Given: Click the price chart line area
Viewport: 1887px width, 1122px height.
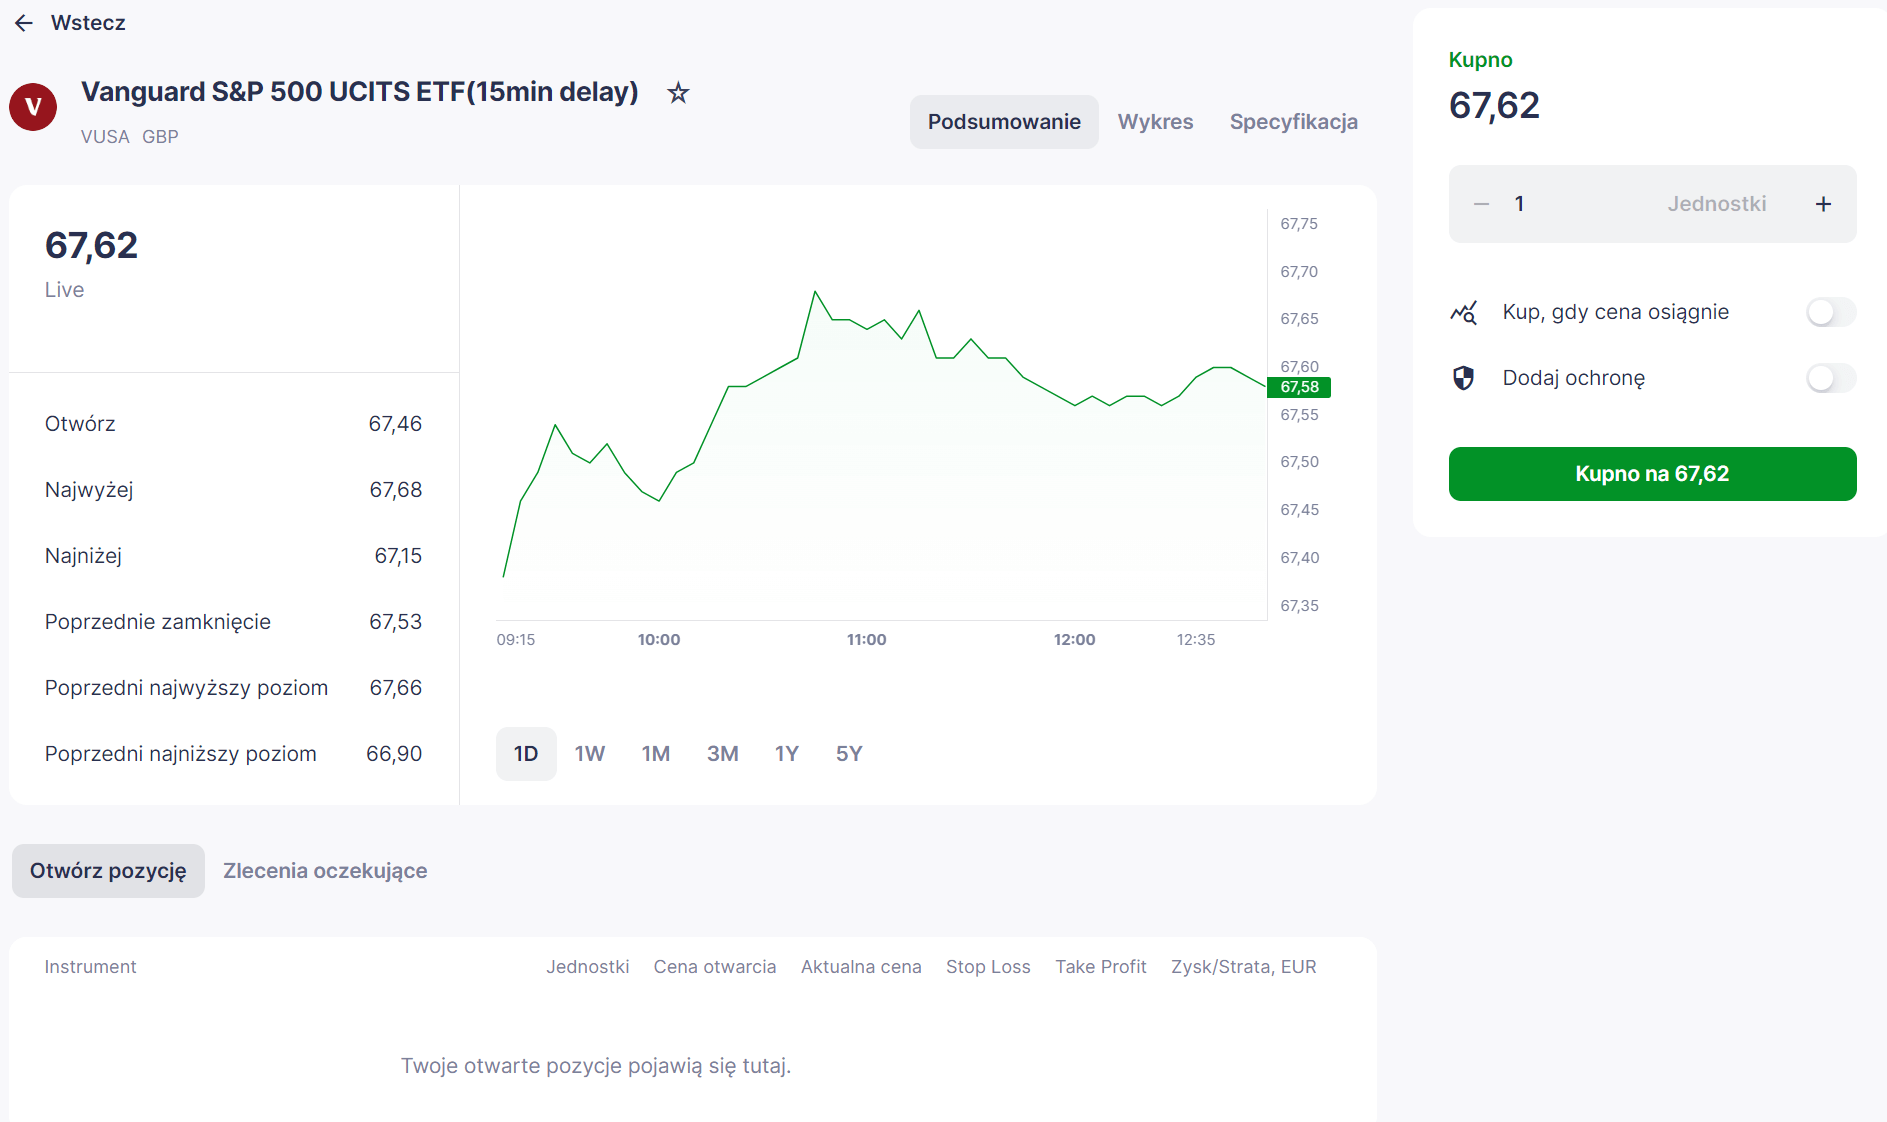Looking at the screenshot, I should point(882,415).
